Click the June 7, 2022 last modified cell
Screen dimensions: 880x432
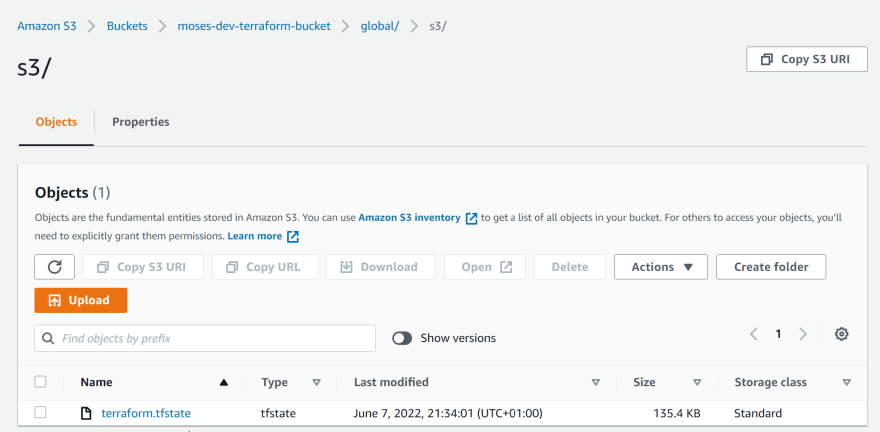pos(448,413)
